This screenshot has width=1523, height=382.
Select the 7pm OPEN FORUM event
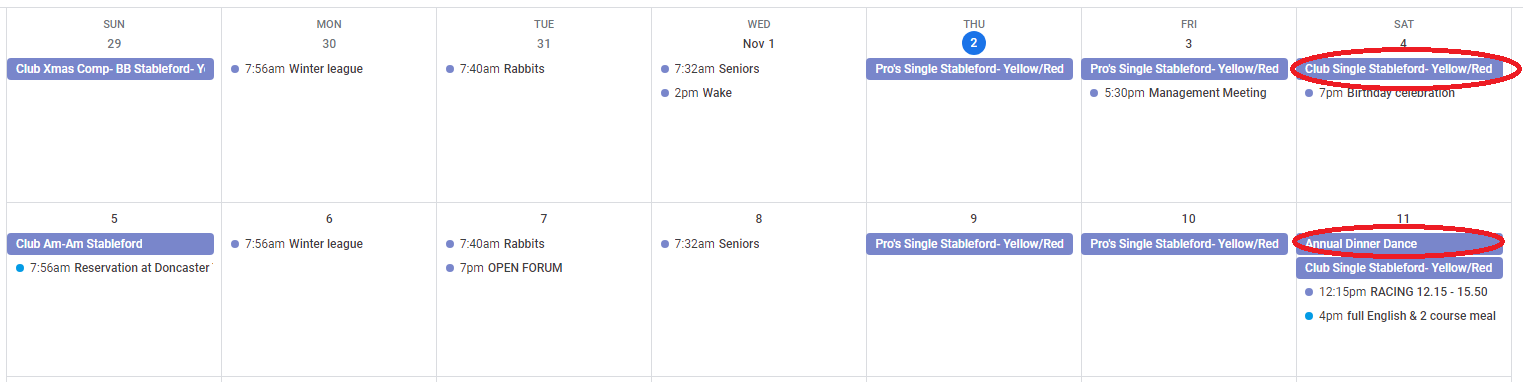pos(504,268)
